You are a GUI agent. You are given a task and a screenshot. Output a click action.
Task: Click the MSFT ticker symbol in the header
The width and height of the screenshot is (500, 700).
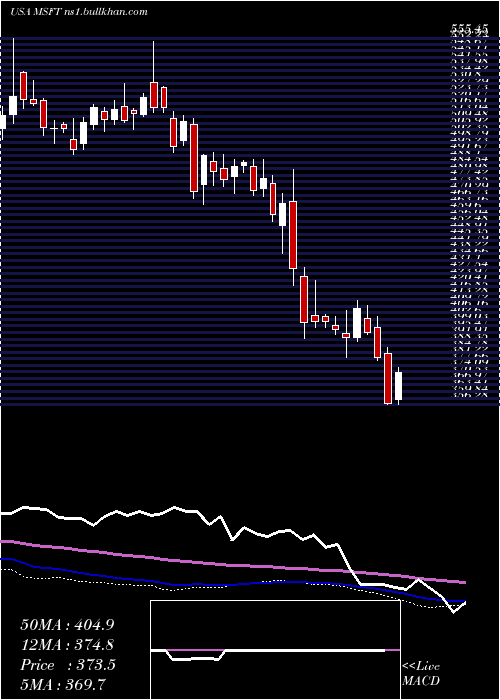tap(46, 12)
